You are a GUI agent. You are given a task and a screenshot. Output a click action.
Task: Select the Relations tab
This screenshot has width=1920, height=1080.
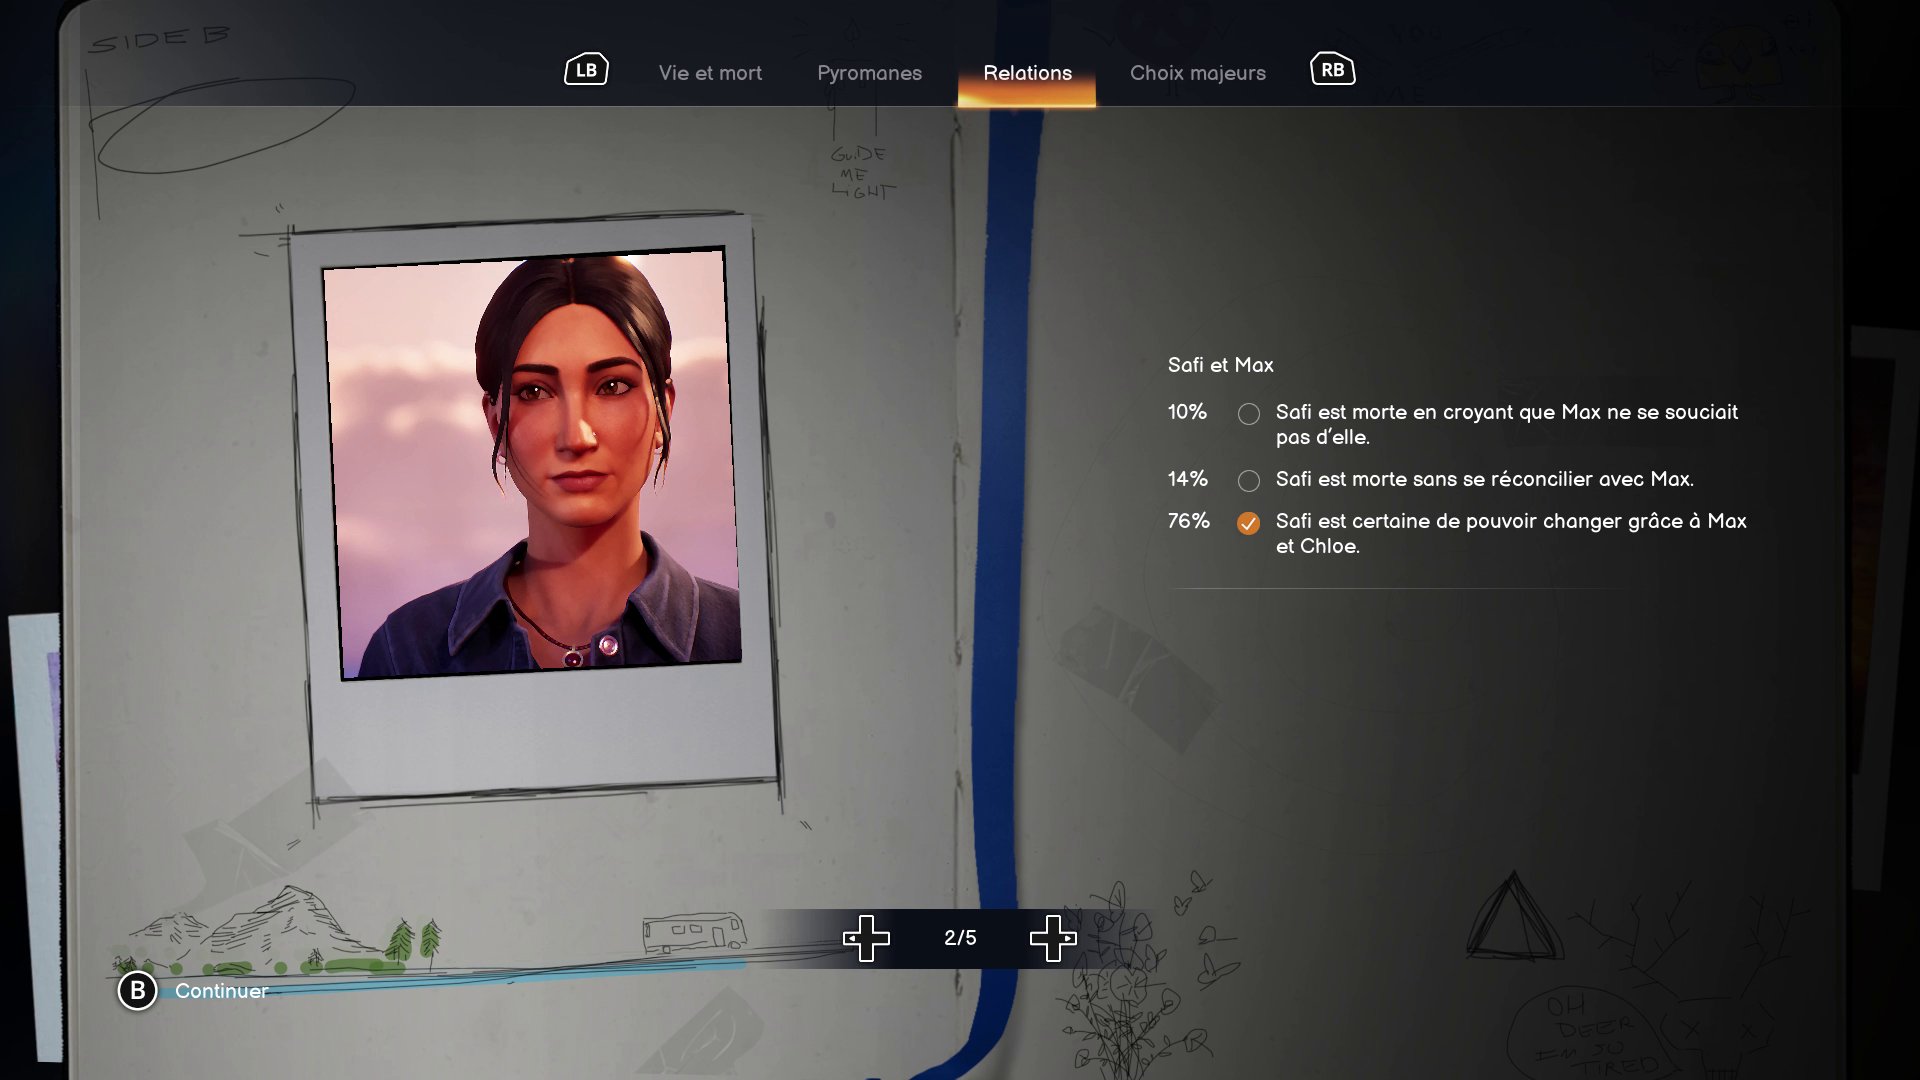[1027, 73]
